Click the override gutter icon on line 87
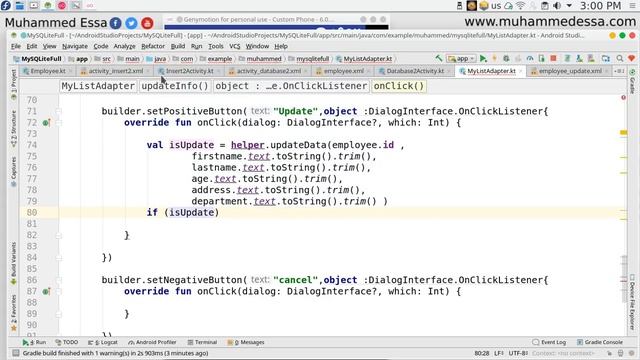The height and width of the screenshot is (360, 640). click(46, 291)
